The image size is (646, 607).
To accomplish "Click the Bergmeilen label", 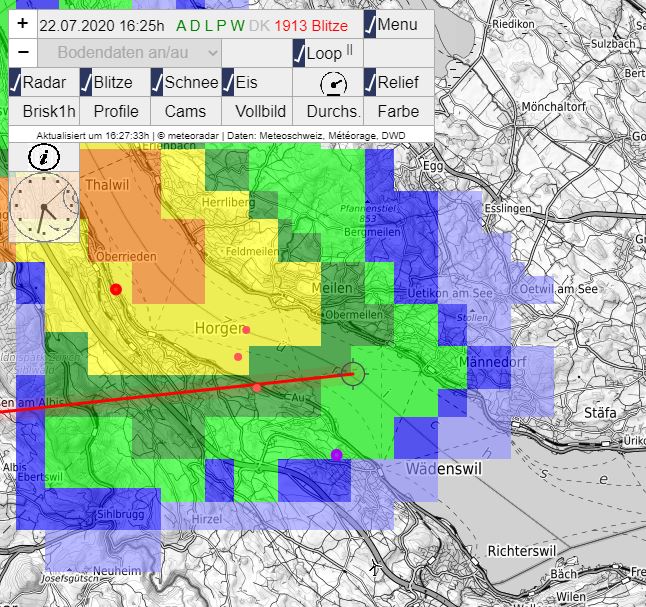I will coord(372,232).
